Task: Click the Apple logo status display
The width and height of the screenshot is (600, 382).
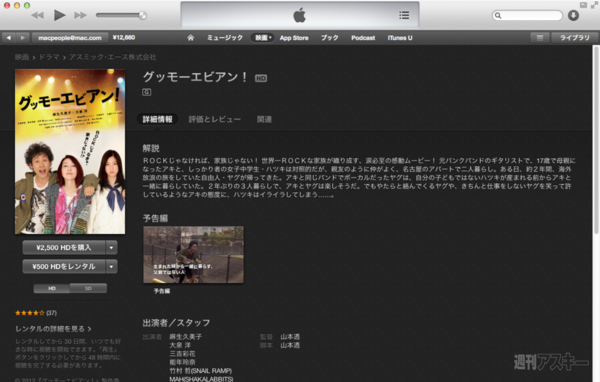Action: point(300,15)
